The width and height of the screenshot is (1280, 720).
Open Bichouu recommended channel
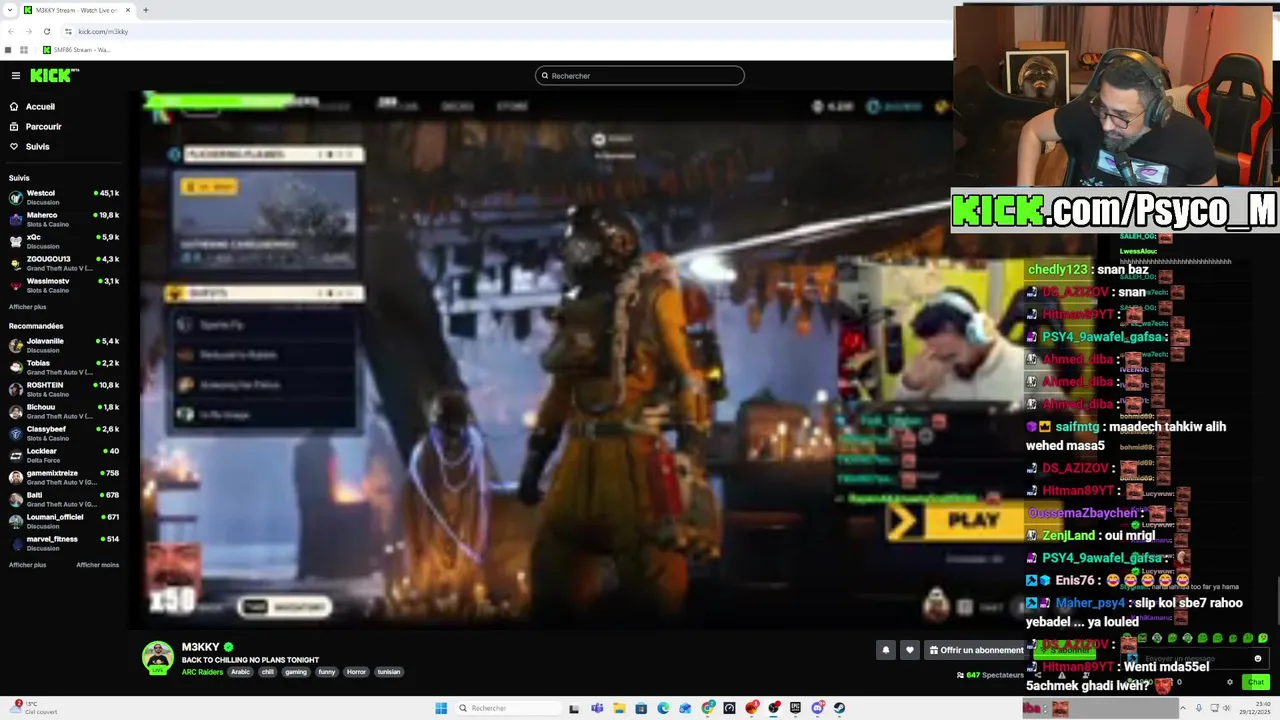coord(64,410)
